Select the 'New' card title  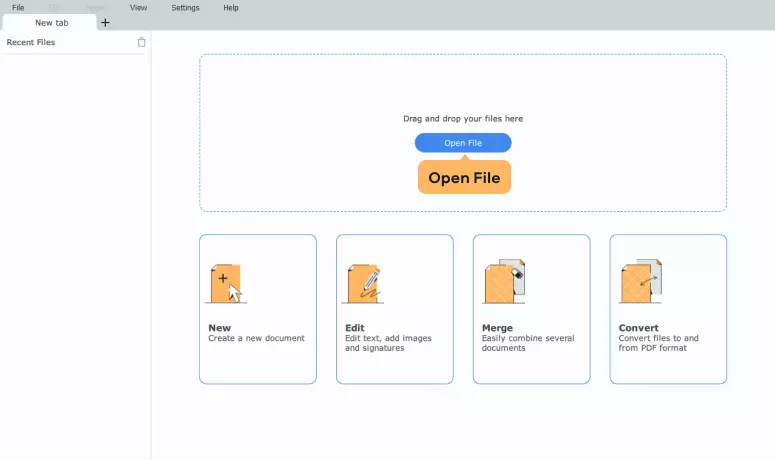tap(219, 328)
